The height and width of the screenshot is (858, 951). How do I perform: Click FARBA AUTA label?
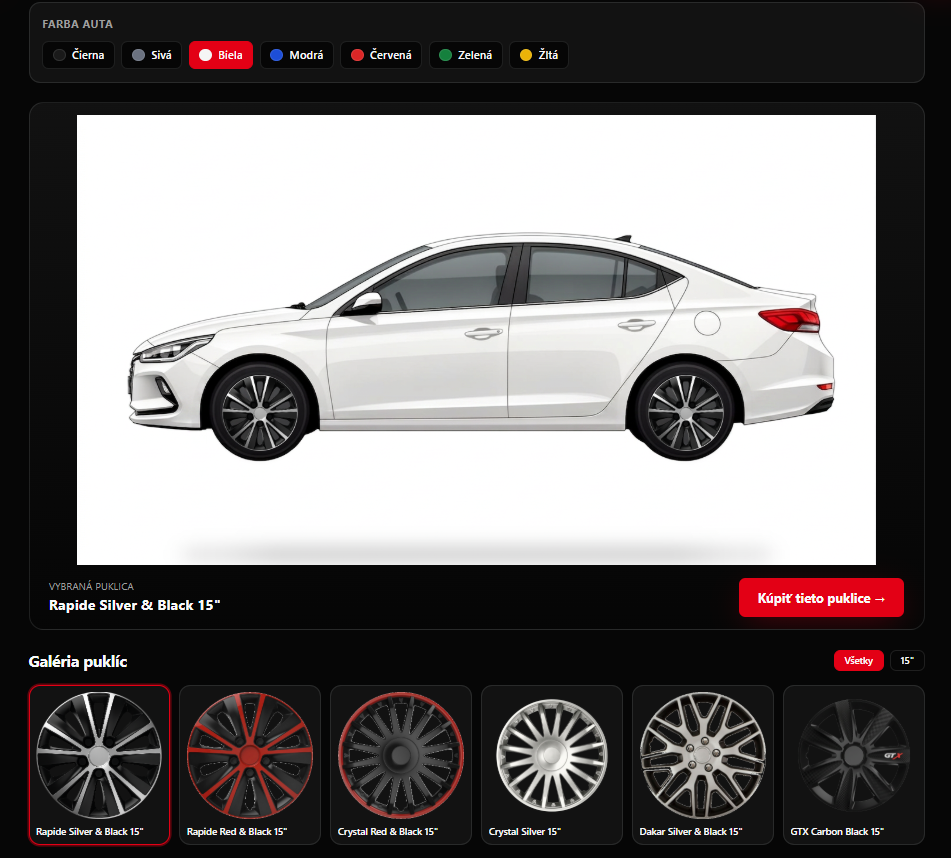tap(78, 24)
